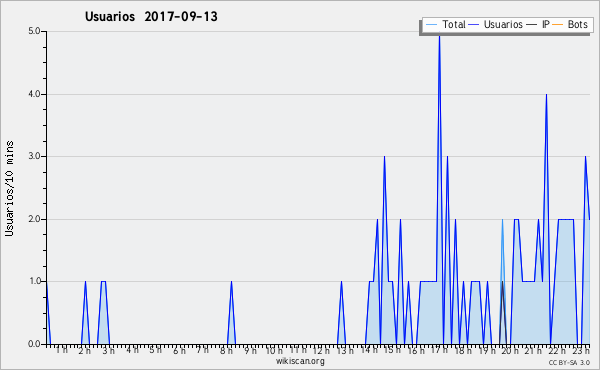600x370 pixels.
Task: Click the '19 h' x-axis label
Action: (x=487, y=350)
